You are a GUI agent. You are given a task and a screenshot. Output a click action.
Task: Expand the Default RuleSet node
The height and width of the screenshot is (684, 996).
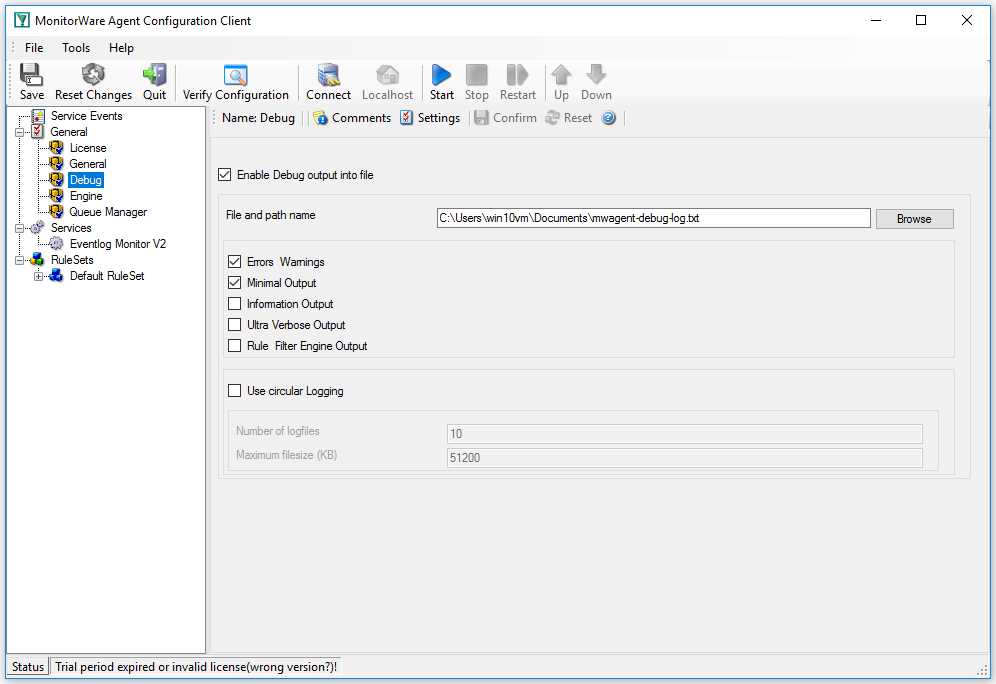[x=38, y=276]
